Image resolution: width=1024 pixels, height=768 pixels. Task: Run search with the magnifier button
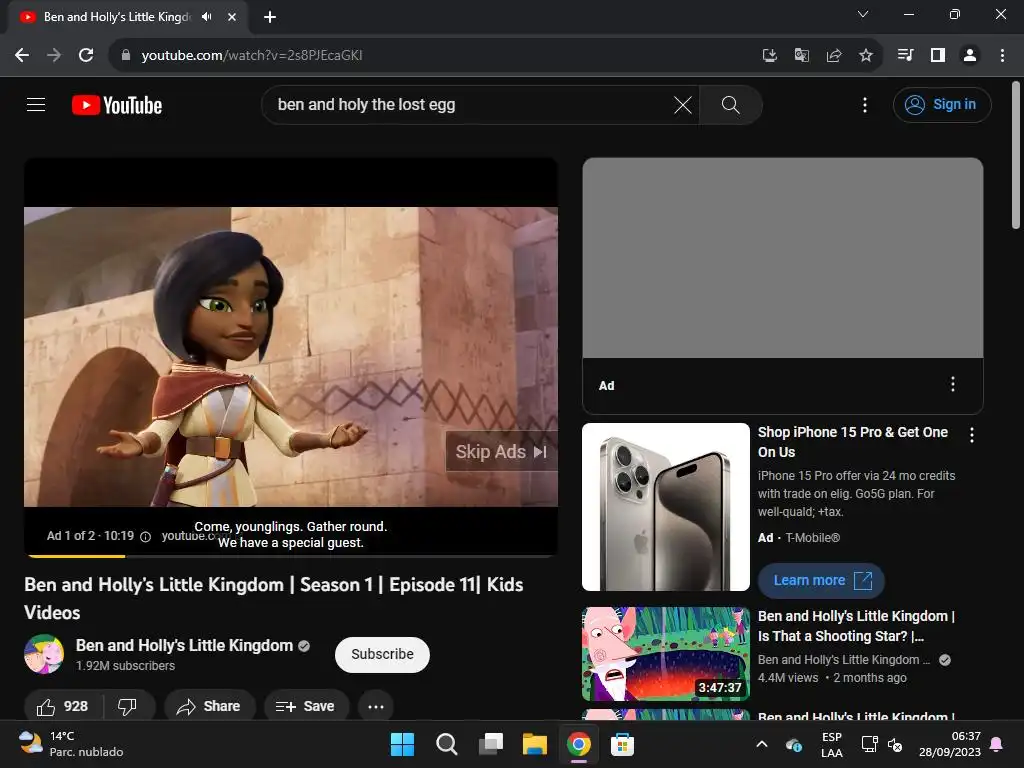click(731, 104)
